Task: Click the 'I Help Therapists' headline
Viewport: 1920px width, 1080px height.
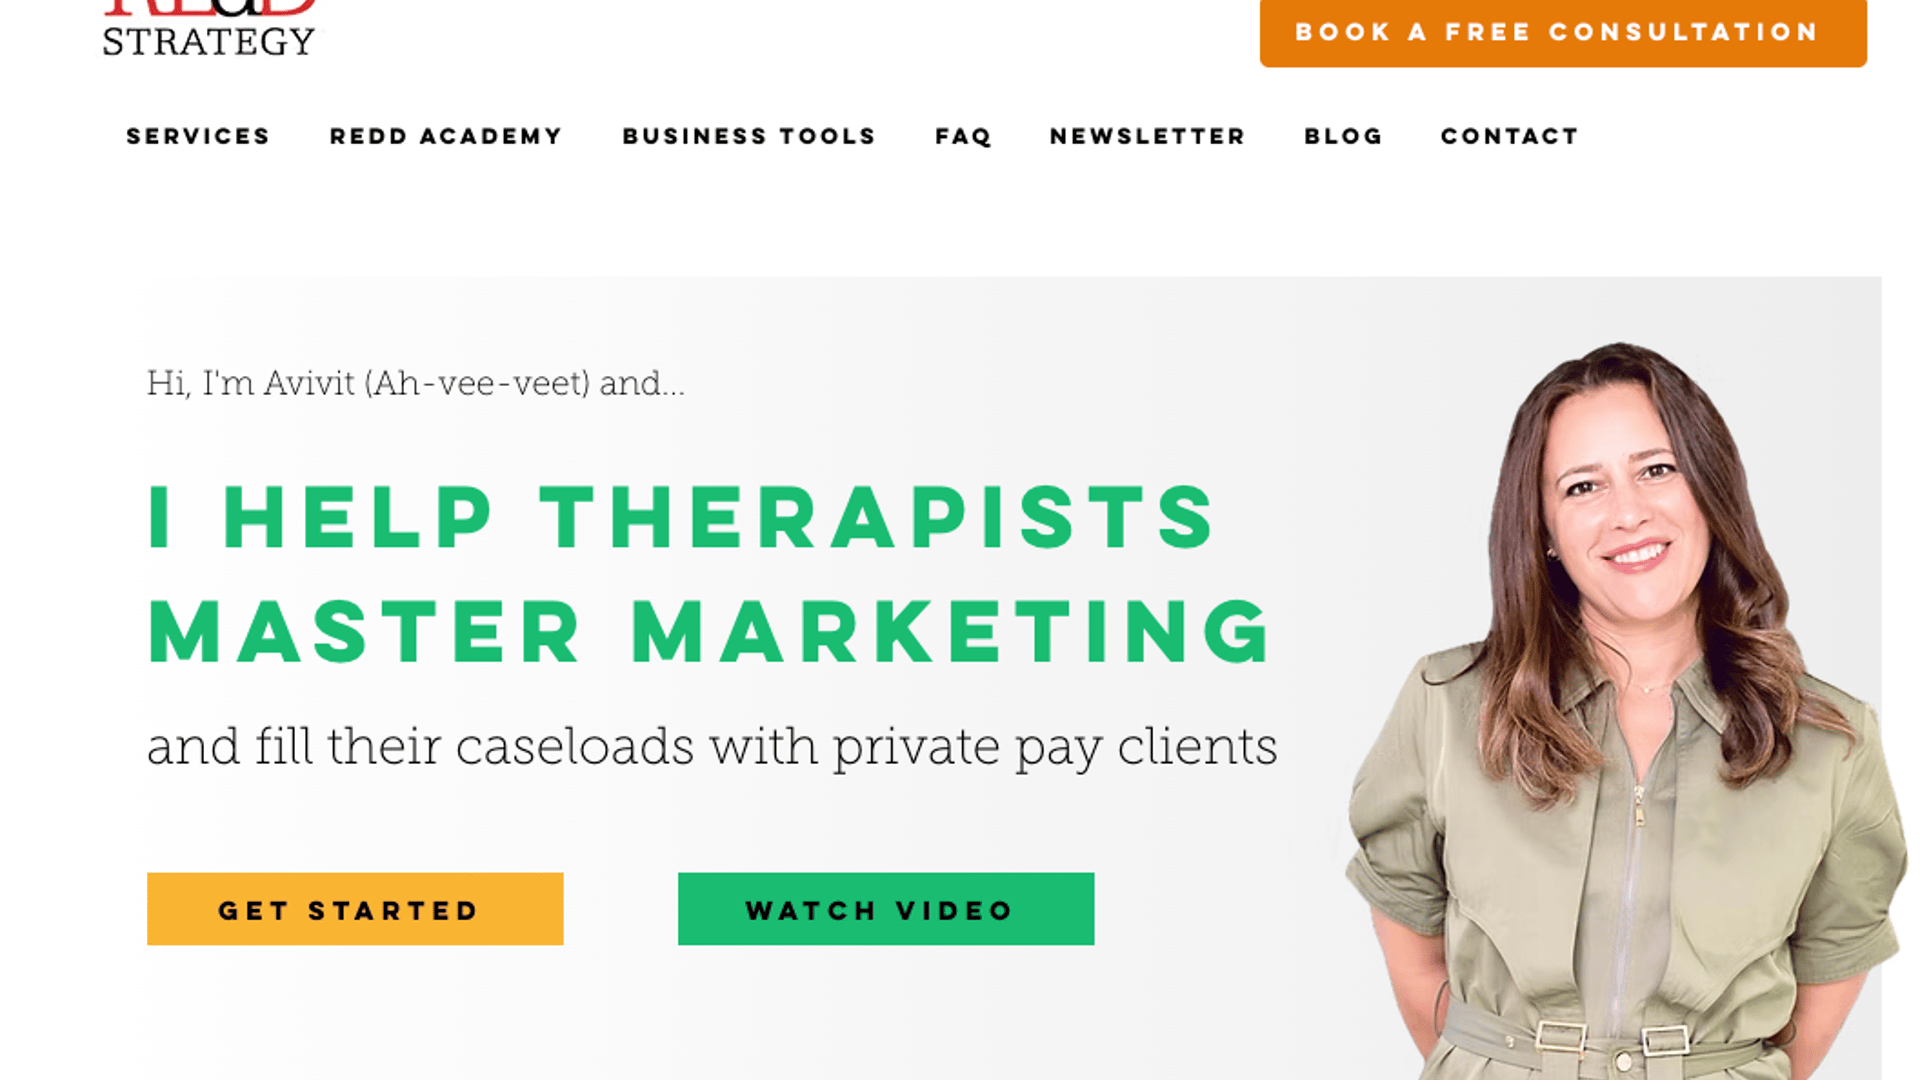Action: (682, 517)
